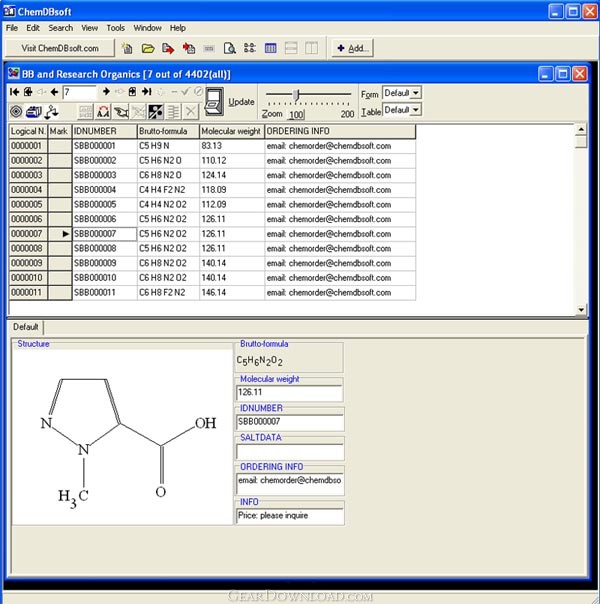Click the export icon with red arrow
Image resolution: width=600 pixels, height=604 pixels.
(x=168, y=48)
